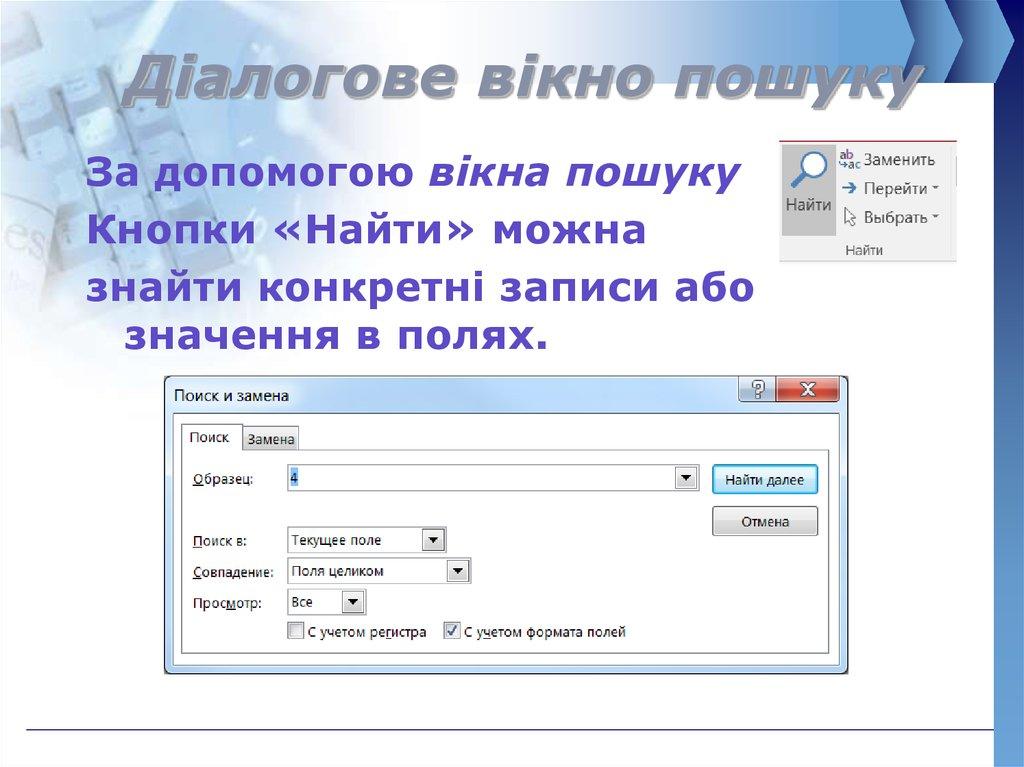
Task: Click the Выбрать cursor icon
Action: tap(848, 213)
